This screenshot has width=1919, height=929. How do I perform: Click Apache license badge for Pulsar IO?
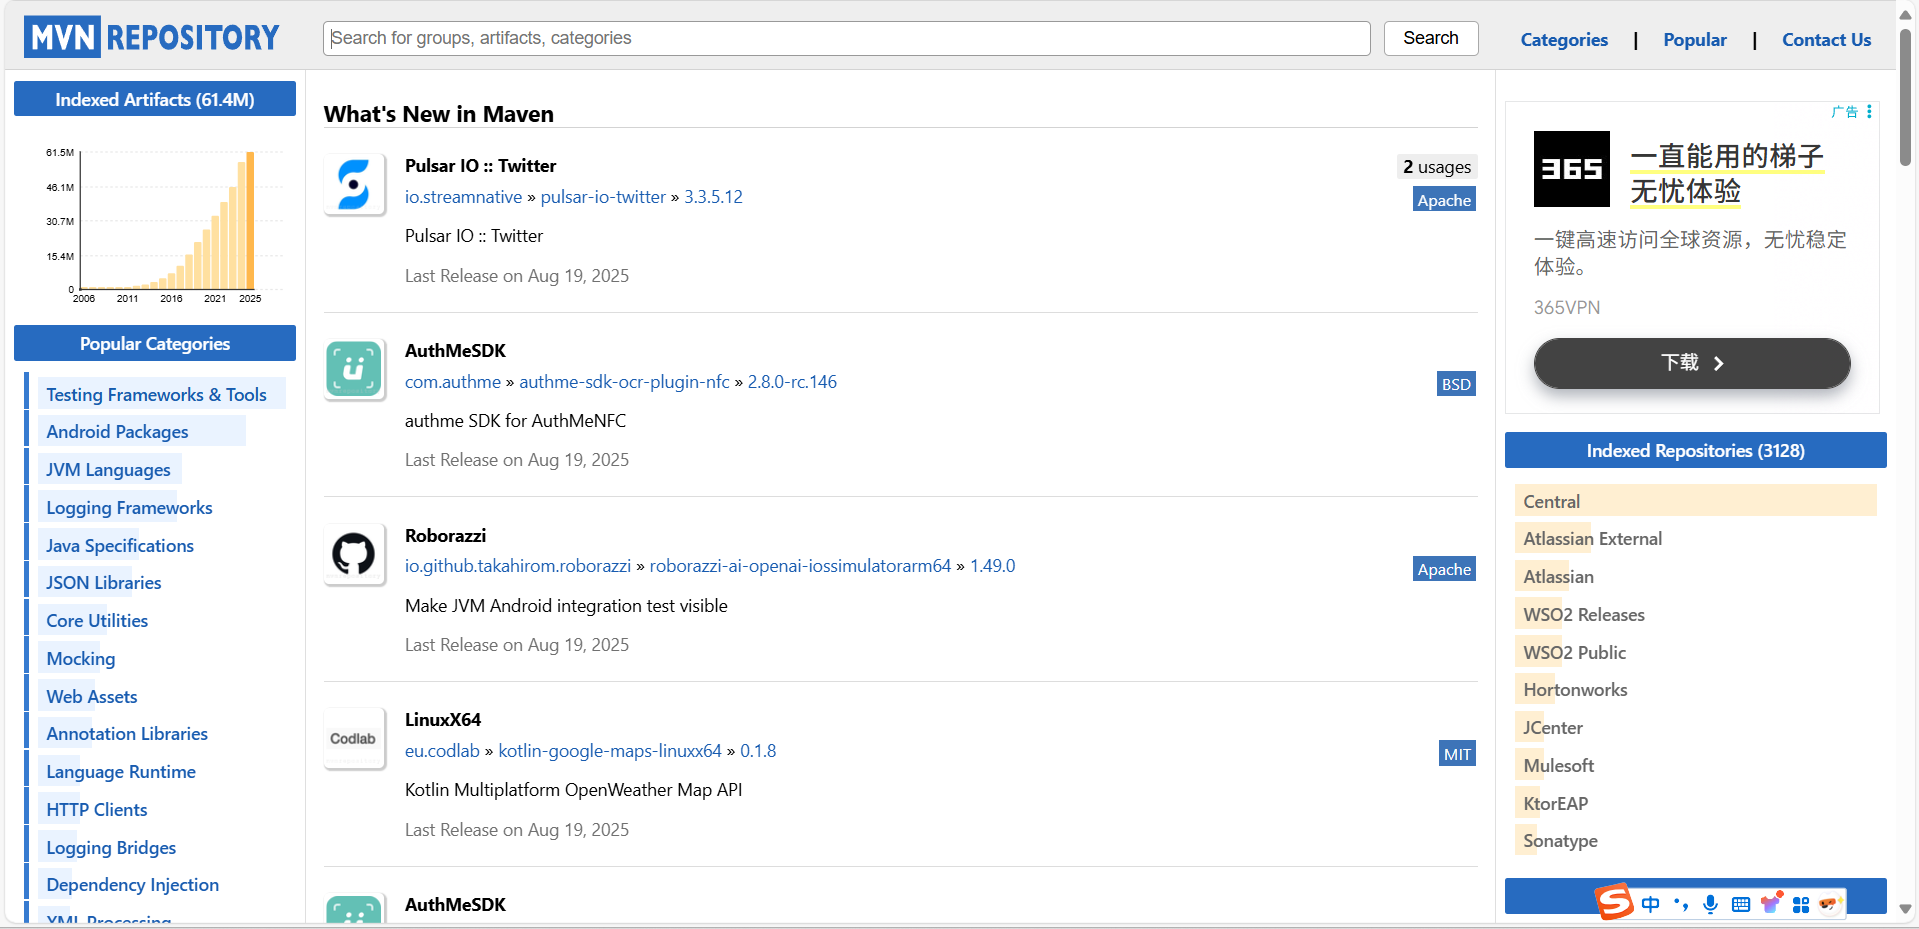[1444, 200]
